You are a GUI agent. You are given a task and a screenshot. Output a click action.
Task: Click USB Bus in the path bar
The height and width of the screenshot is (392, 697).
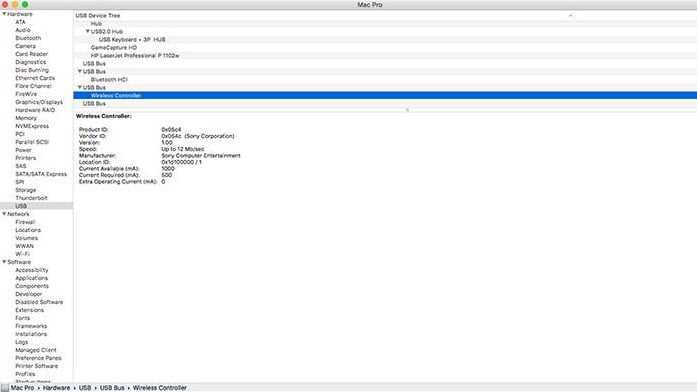point(112,388)
